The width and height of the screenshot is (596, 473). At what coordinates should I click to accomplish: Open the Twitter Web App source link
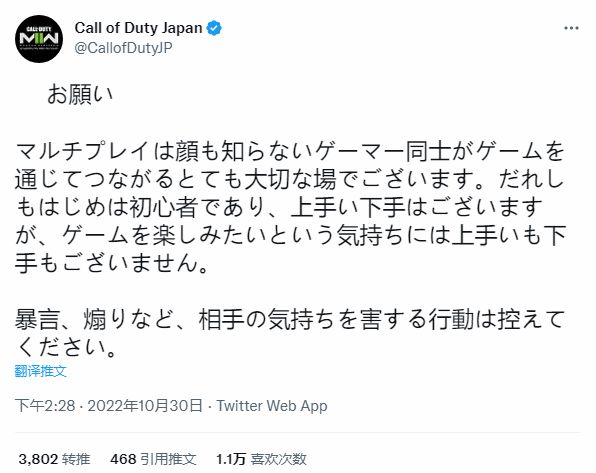tap(272, 406)
